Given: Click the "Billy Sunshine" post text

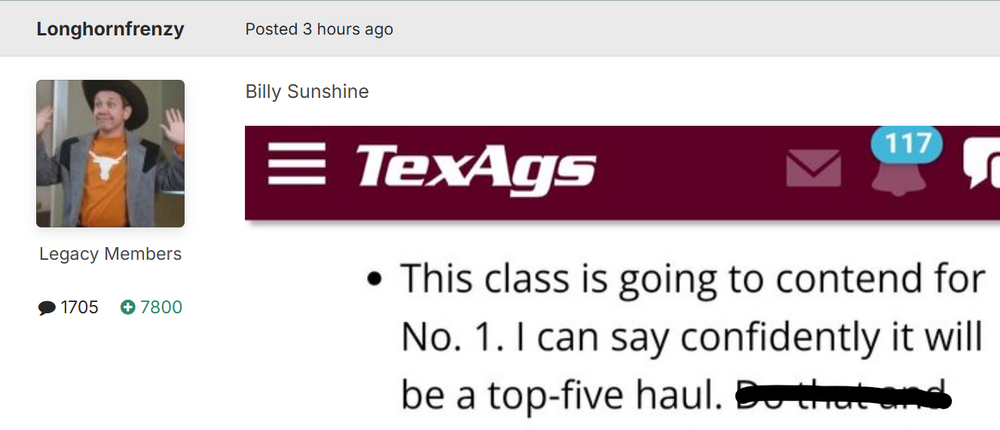Looking at the screenshot, I should pos(307,92).
